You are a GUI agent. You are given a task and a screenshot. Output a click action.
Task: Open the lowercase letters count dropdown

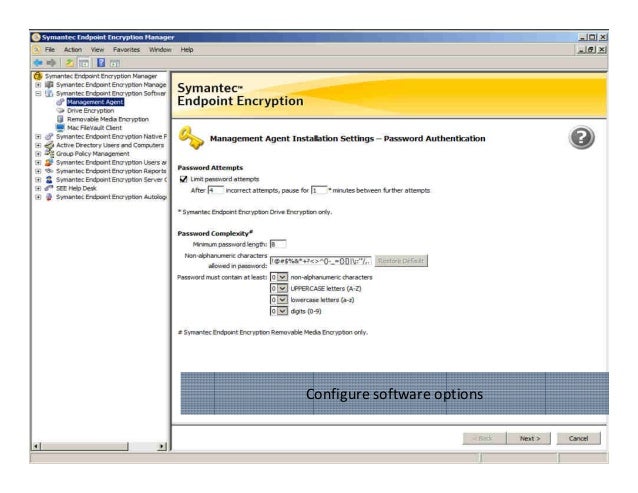coord(282,300)
